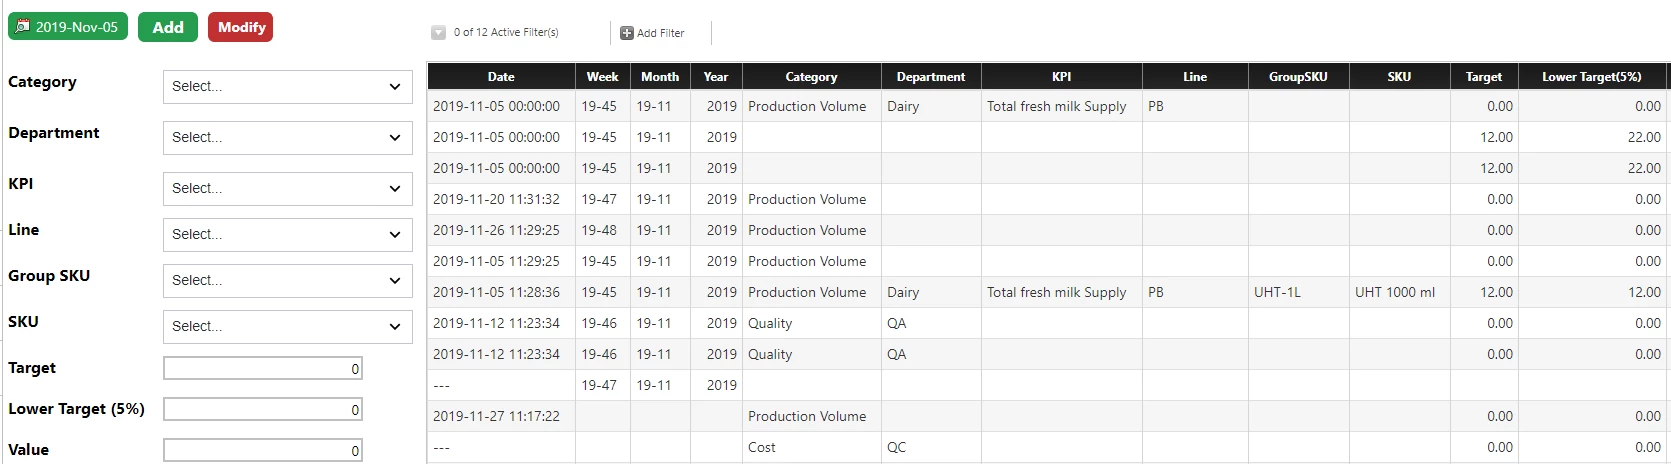Click the filter funnel dropdown icon
The image size is (1671, 464).
(x=438, y=32)
